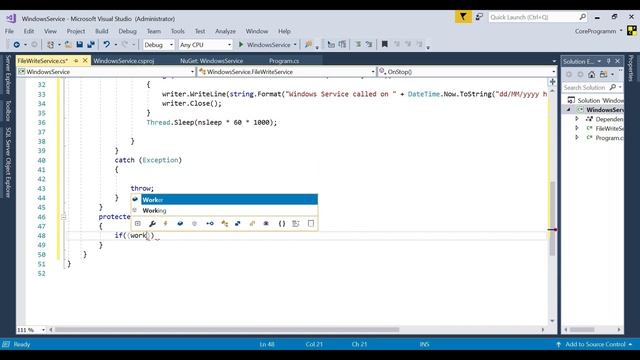This screenshot has width=640, height=360.
Task: Click the CoreProgramm account name
Action: coord(596,31)
